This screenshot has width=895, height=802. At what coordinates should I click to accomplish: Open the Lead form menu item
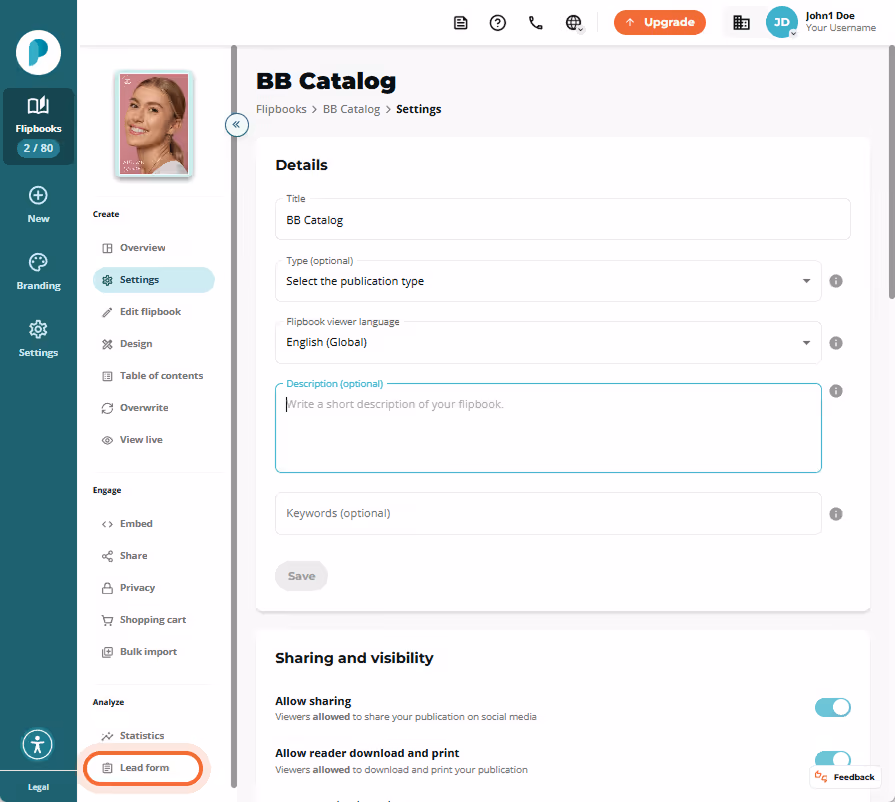(x=143, y=768)
